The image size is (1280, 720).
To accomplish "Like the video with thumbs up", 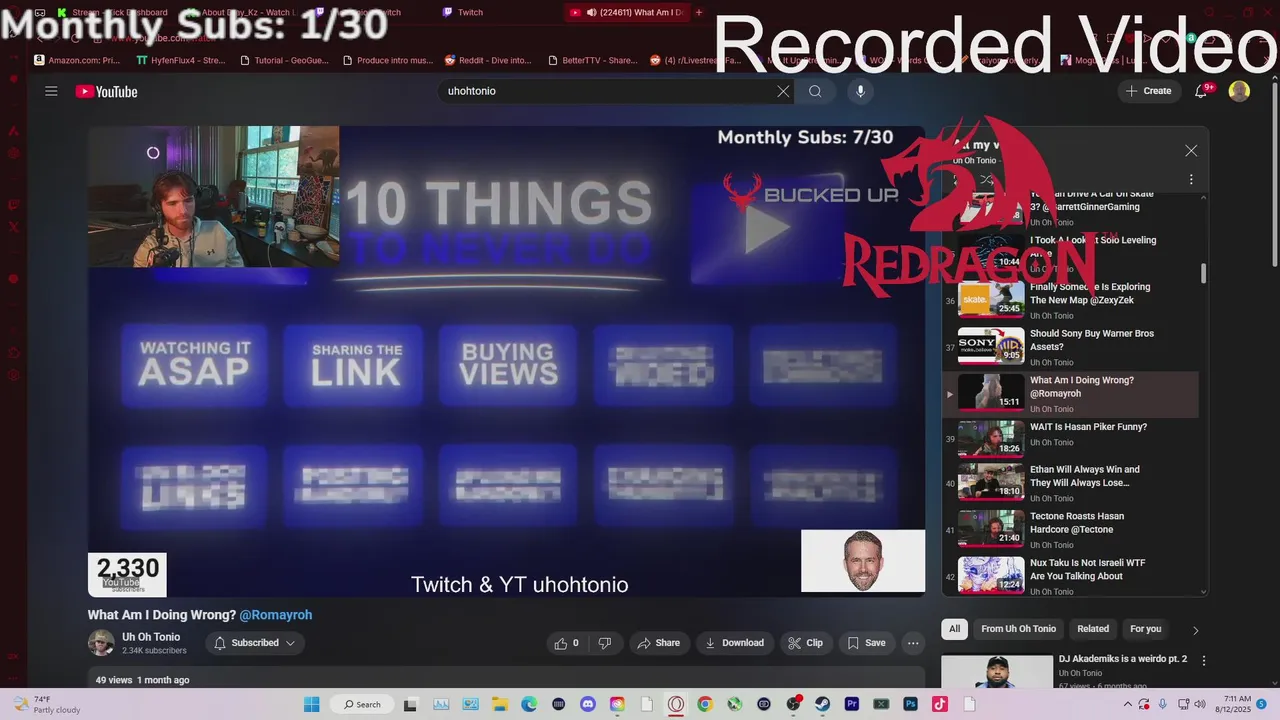I will point(567,643).
